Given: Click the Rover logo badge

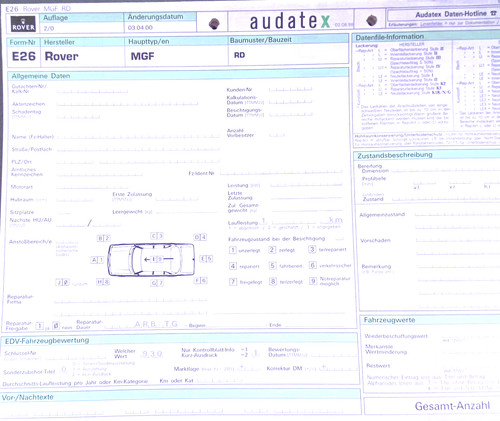Looking at the screenshot, I should (23, 24).
